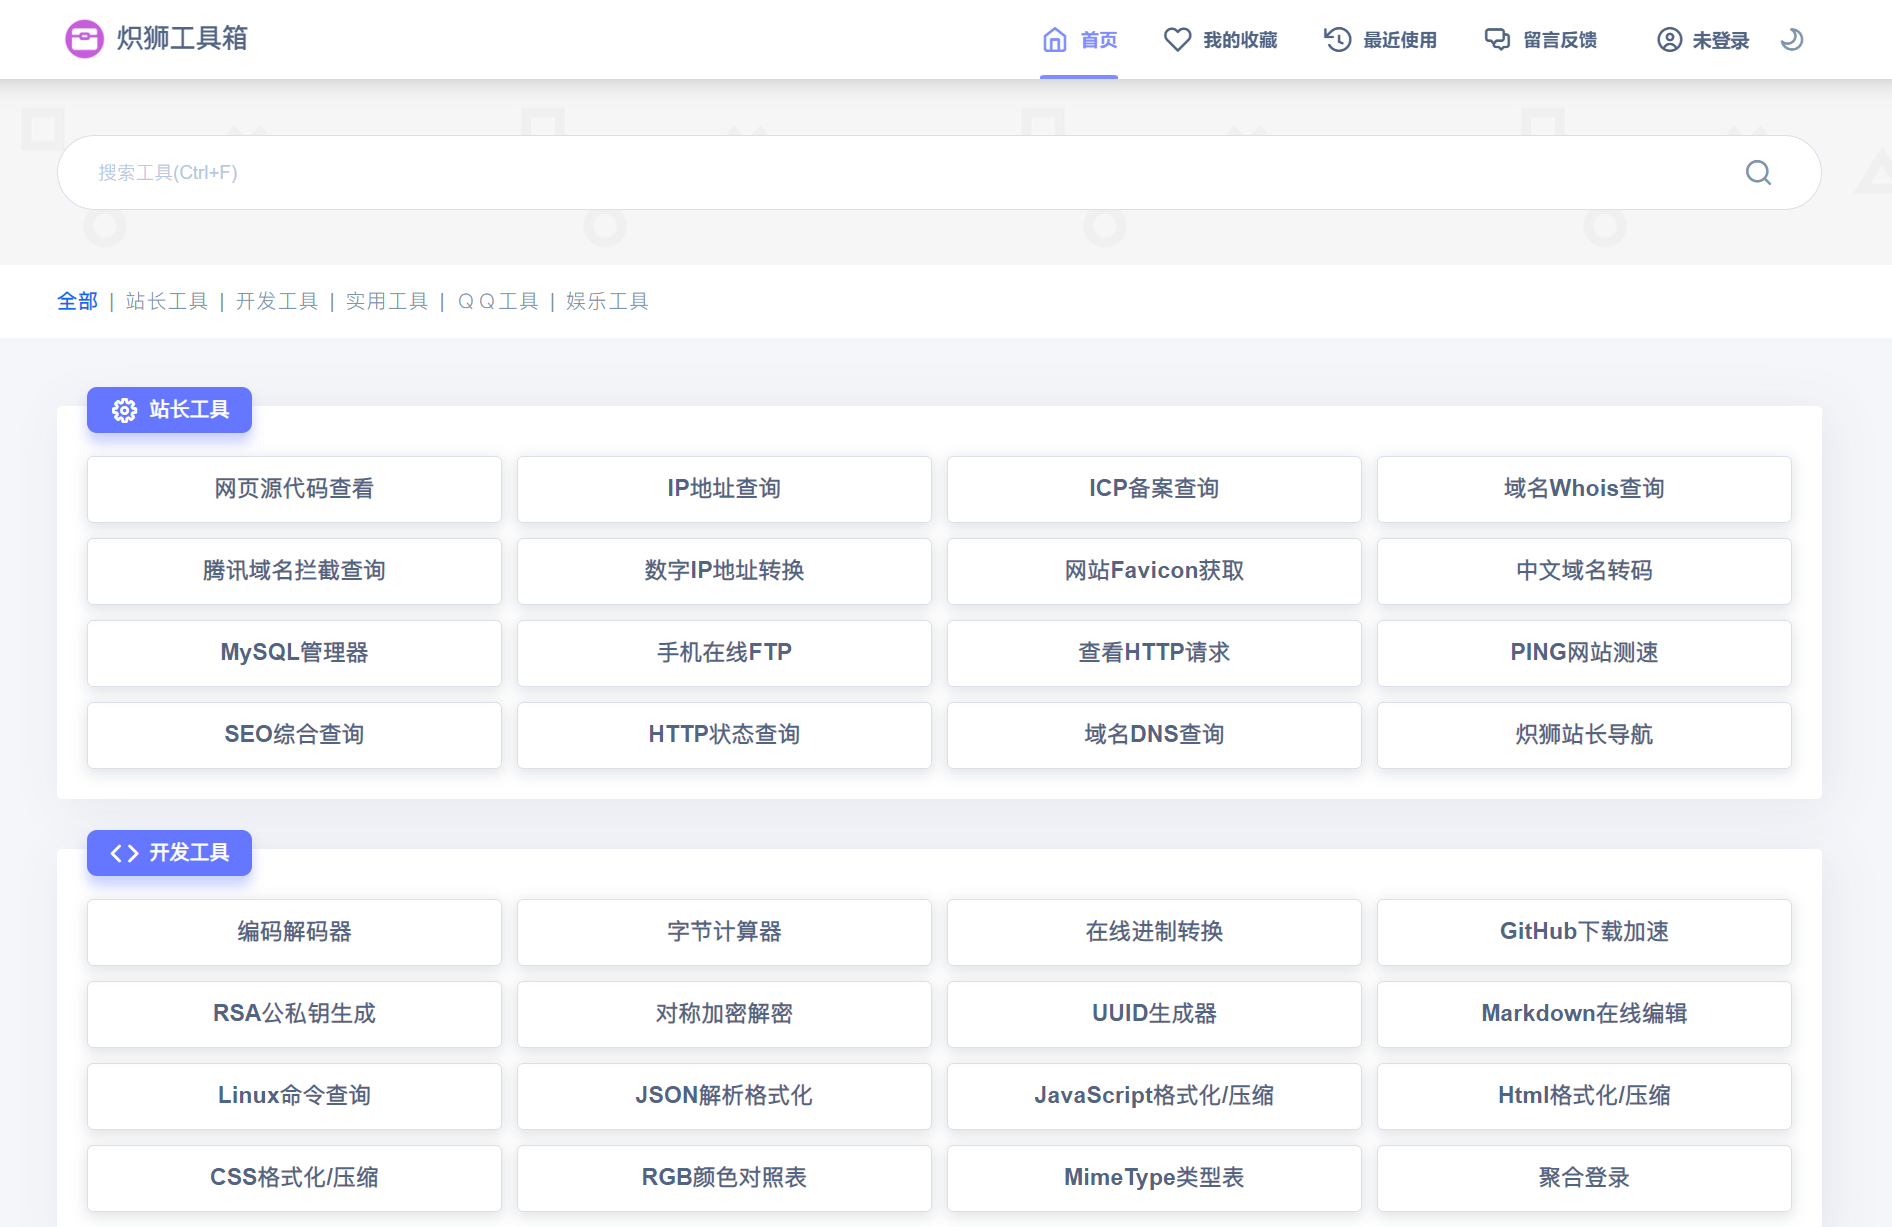Click the user avatar icon for 未登录
The image size is (1892, 1227).
(x=1669, y=40)
